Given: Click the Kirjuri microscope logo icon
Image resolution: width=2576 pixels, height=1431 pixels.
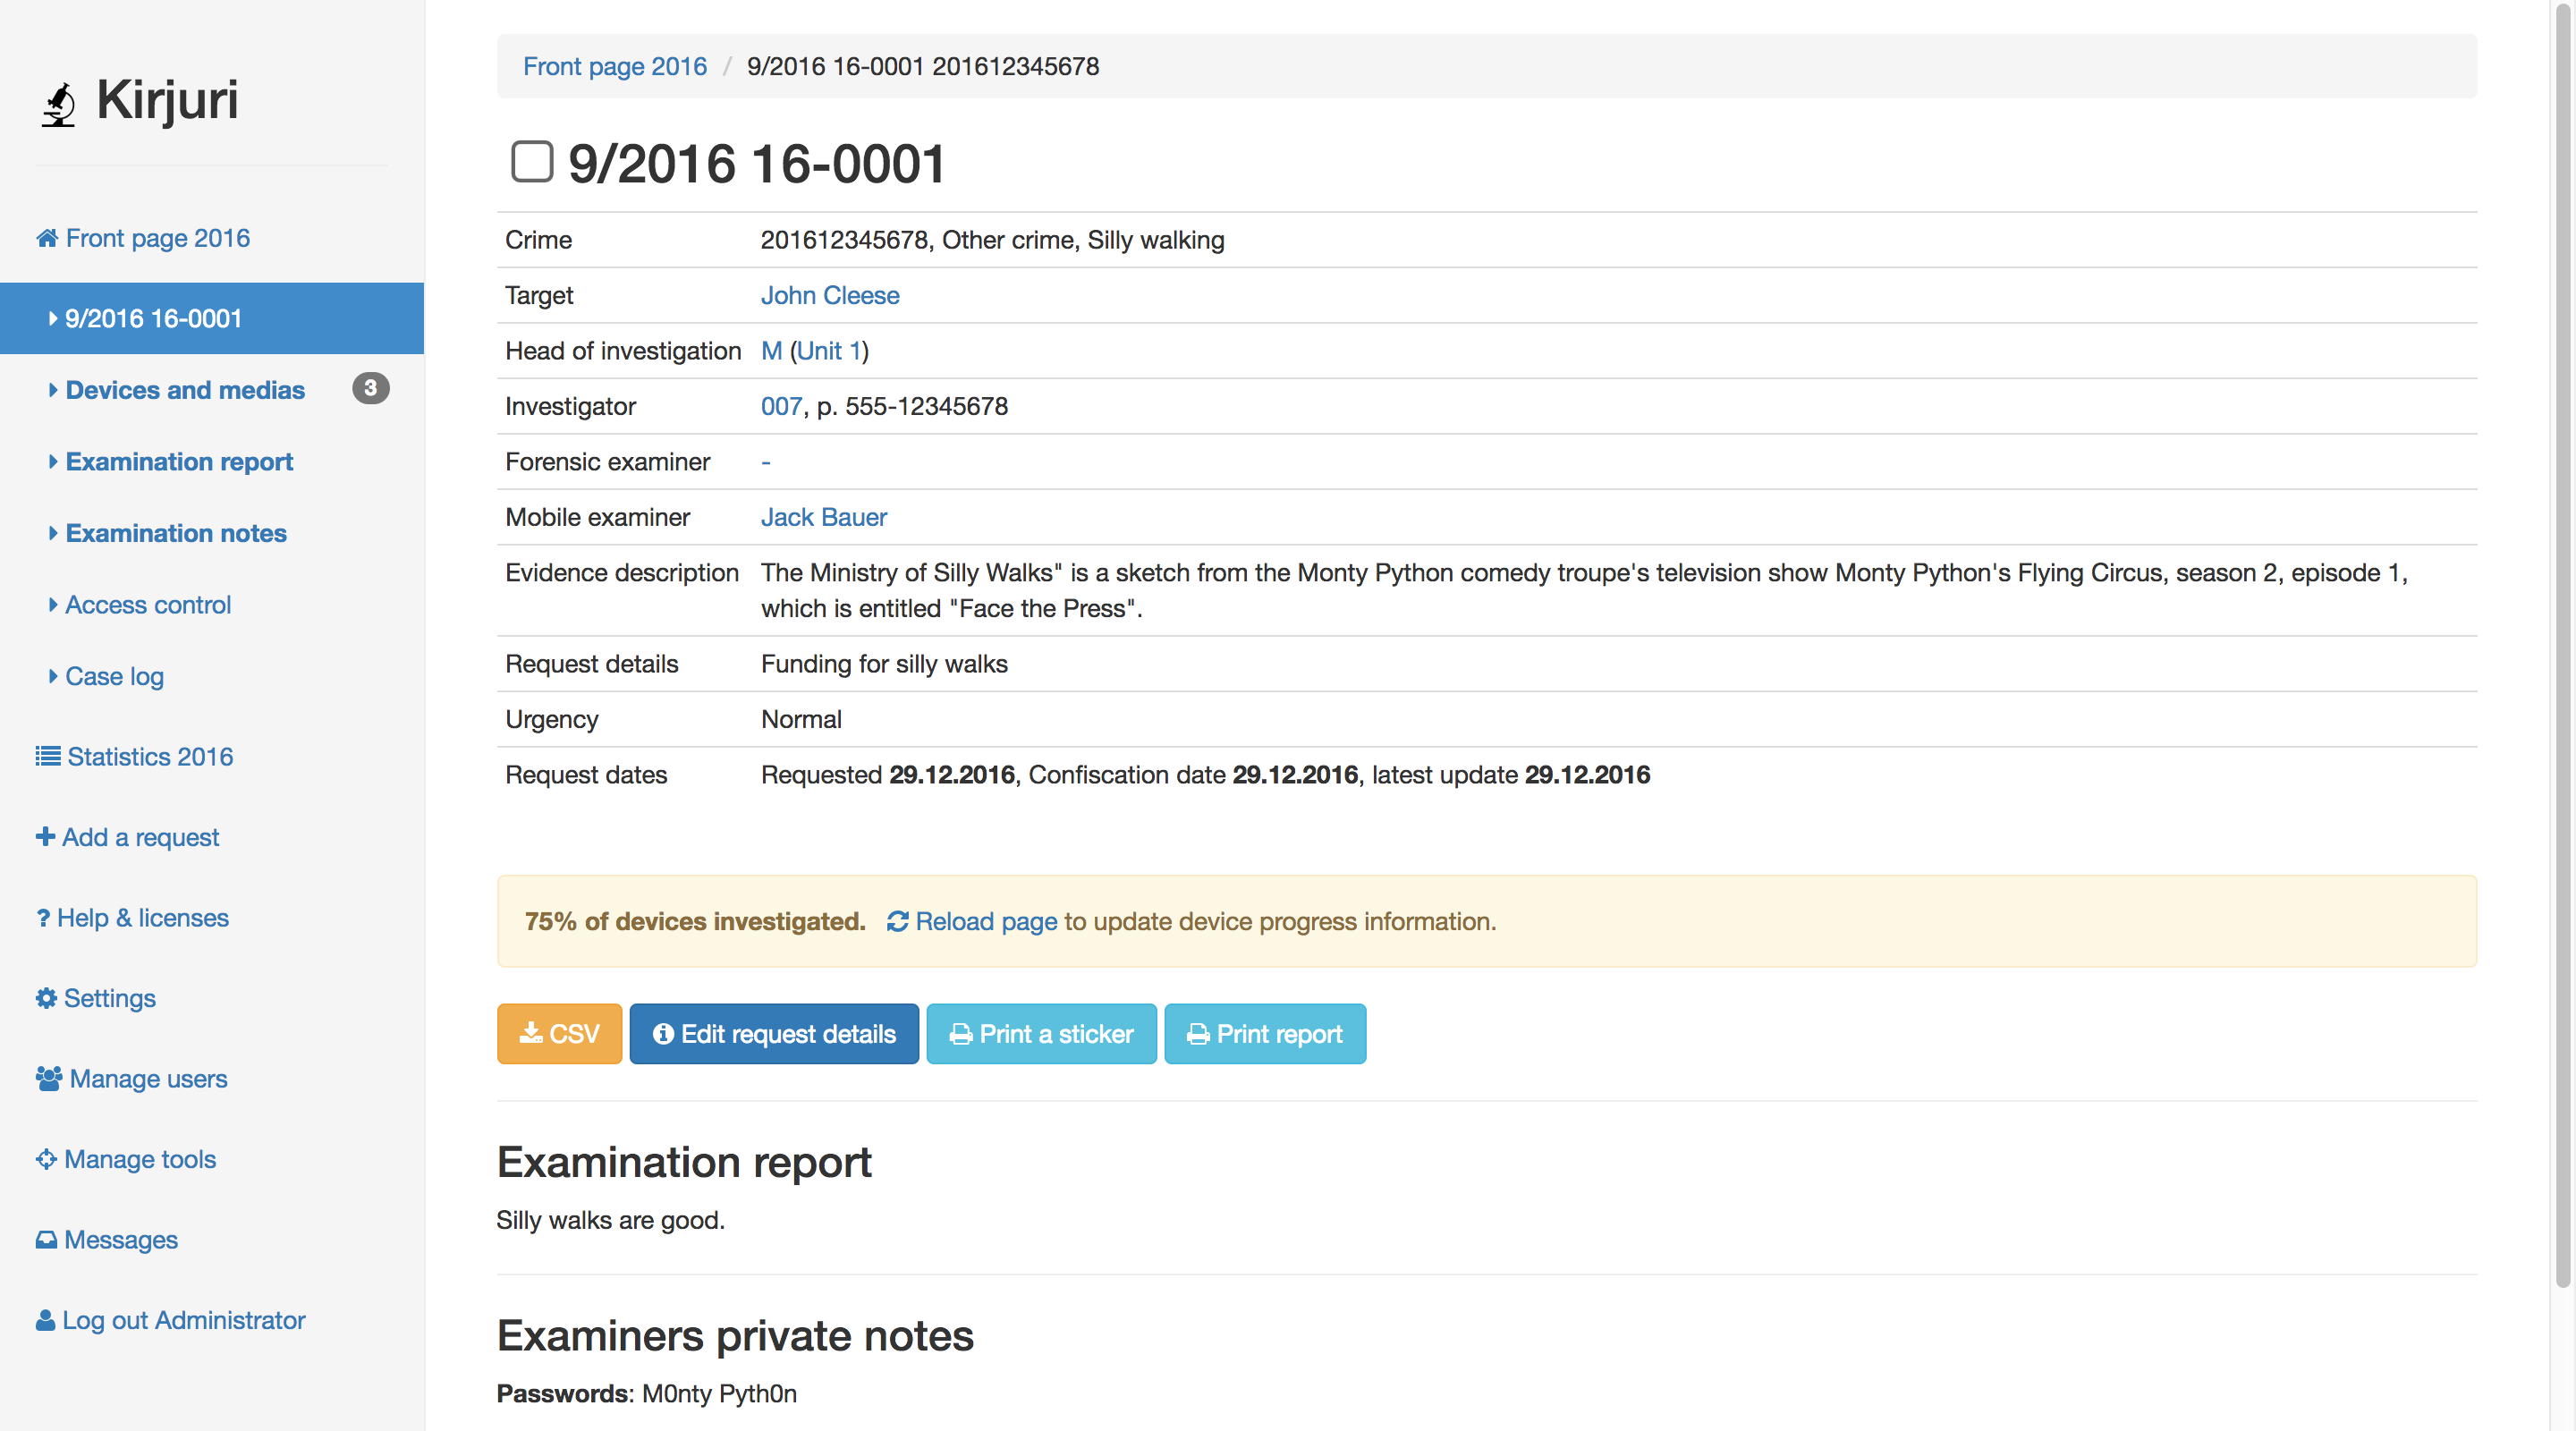Looking at the screenshot, I should pyautogui.click(x=58, y=104).
